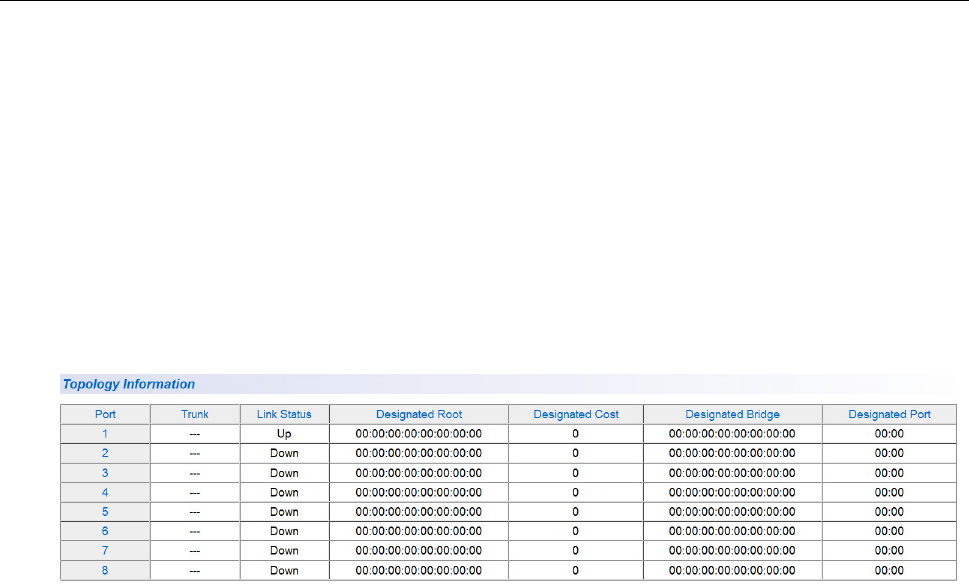Open port 2 in the Port column

click(105, 453)
